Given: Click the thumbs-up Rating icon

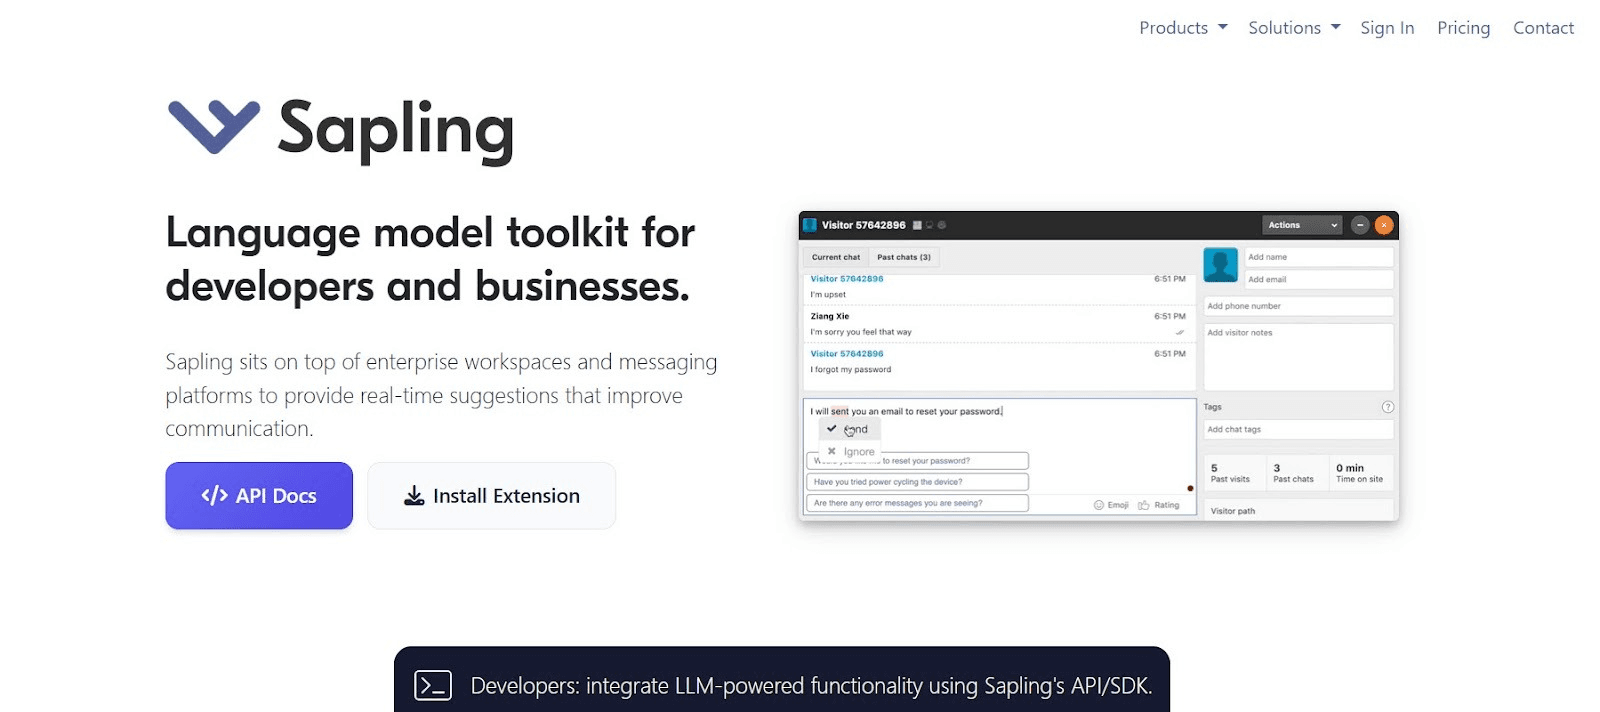Looking at the screenshot, I should coord(1144,505).
